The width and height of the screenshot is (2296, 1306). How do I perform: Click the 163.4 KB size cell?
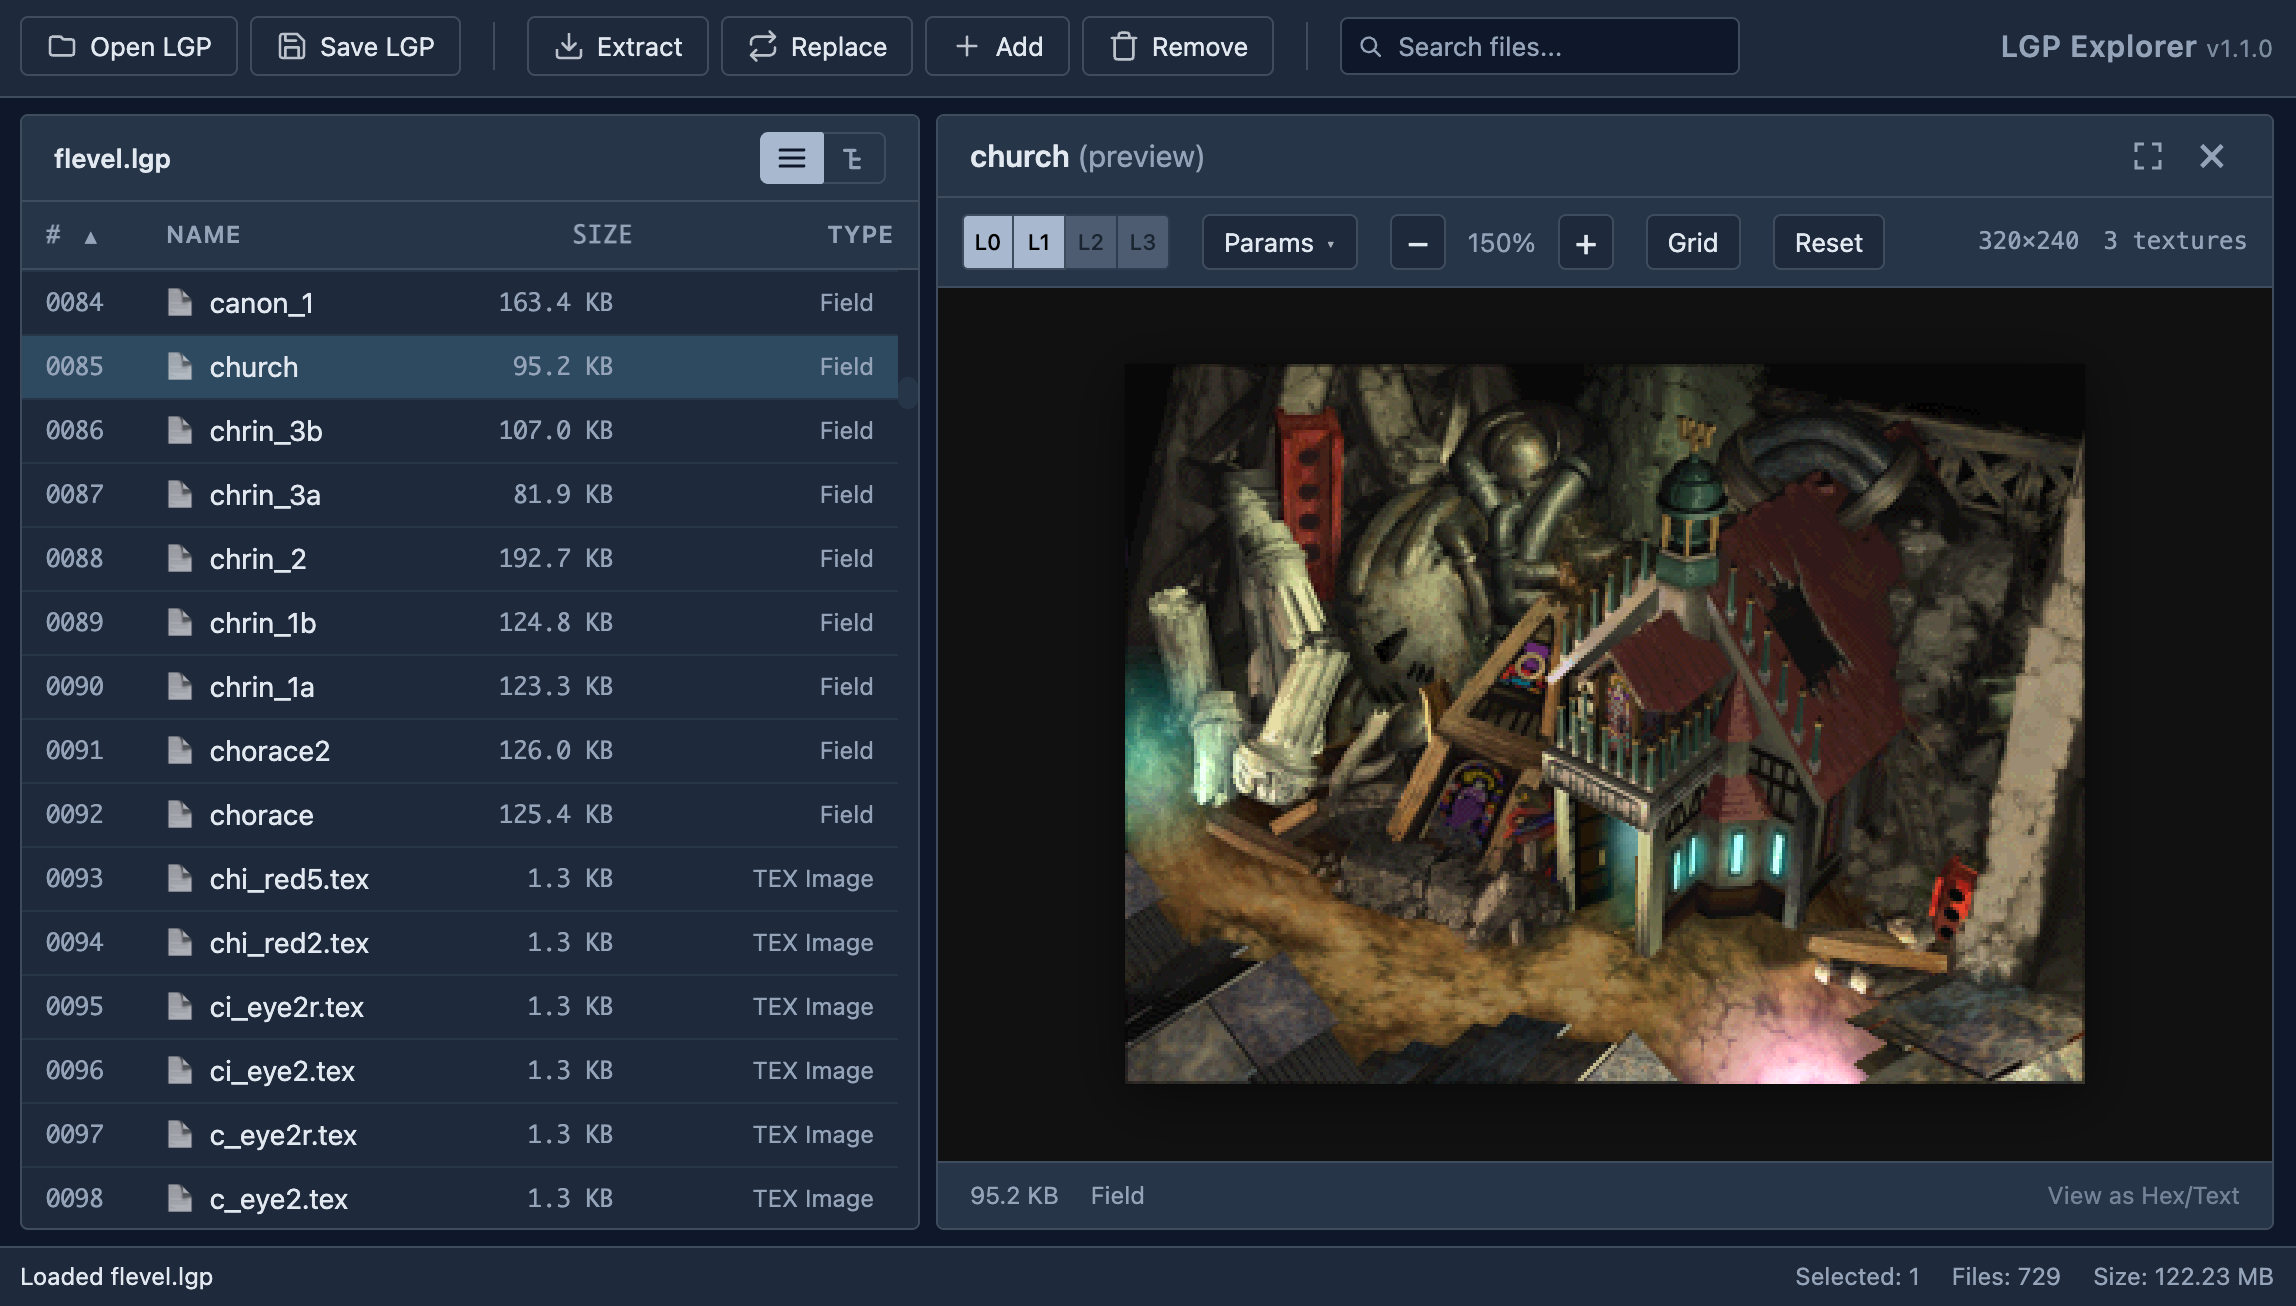[x=556, y=302]
